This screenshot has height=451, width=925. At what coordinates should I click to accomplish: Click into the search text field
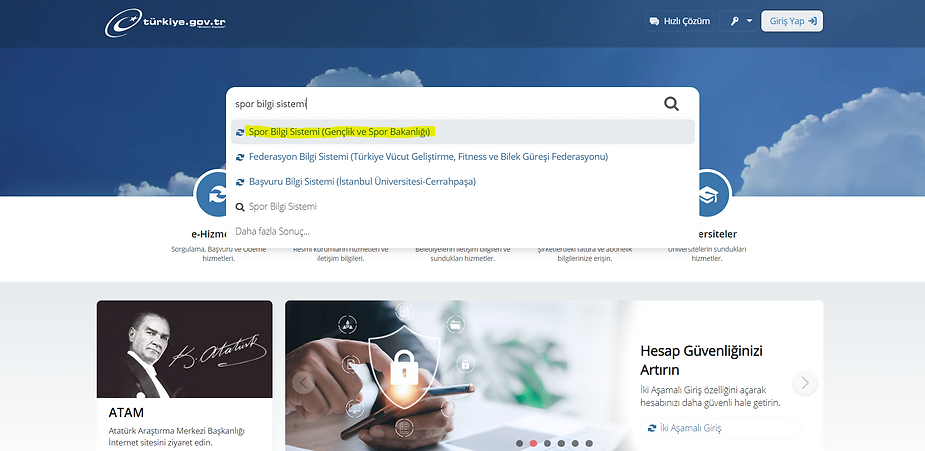pos(440,103)
